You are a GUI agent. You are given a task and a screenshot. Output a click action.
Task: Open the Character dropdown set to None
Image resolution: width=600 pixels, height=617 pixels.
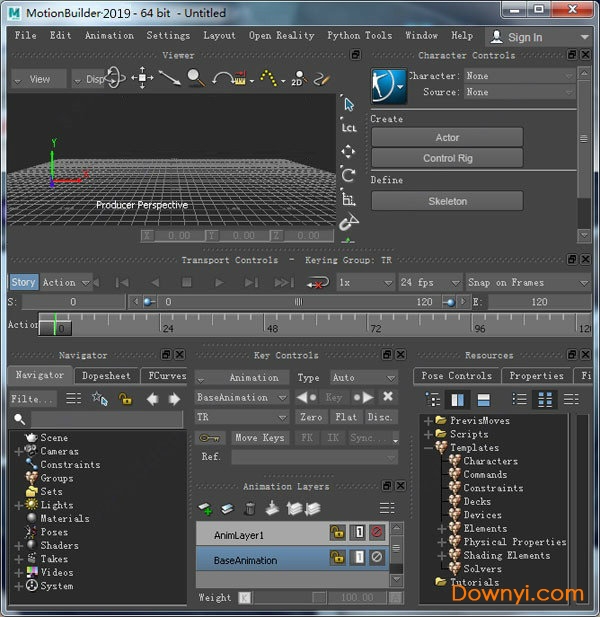[x=519, y=76]
